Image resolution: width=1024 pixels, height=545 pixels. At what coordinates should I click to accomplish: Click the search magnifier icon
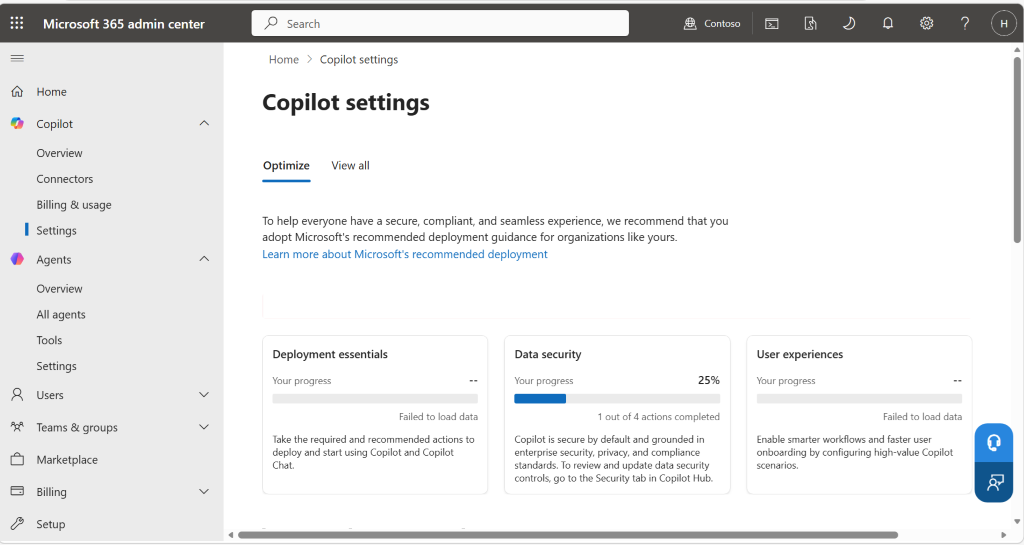pyautogui.click(x=271, y=23)
